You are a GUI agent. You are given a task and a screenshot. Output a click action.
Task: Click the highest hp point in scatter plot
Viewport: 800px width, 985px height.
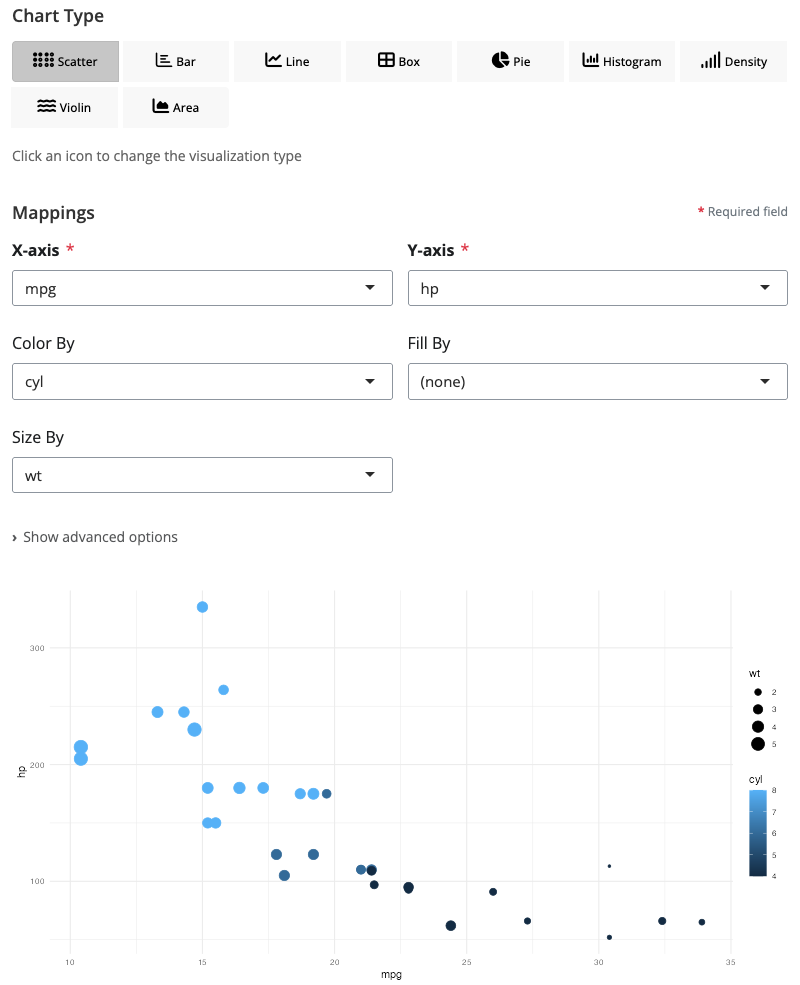202,607
